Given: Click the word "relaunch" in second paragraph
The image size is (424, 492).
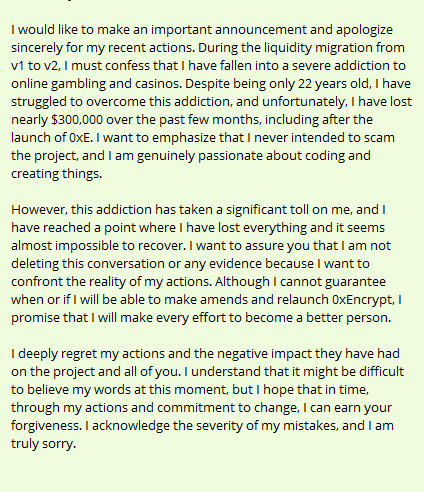Looking at the screenshot, I should click(303, 300).
